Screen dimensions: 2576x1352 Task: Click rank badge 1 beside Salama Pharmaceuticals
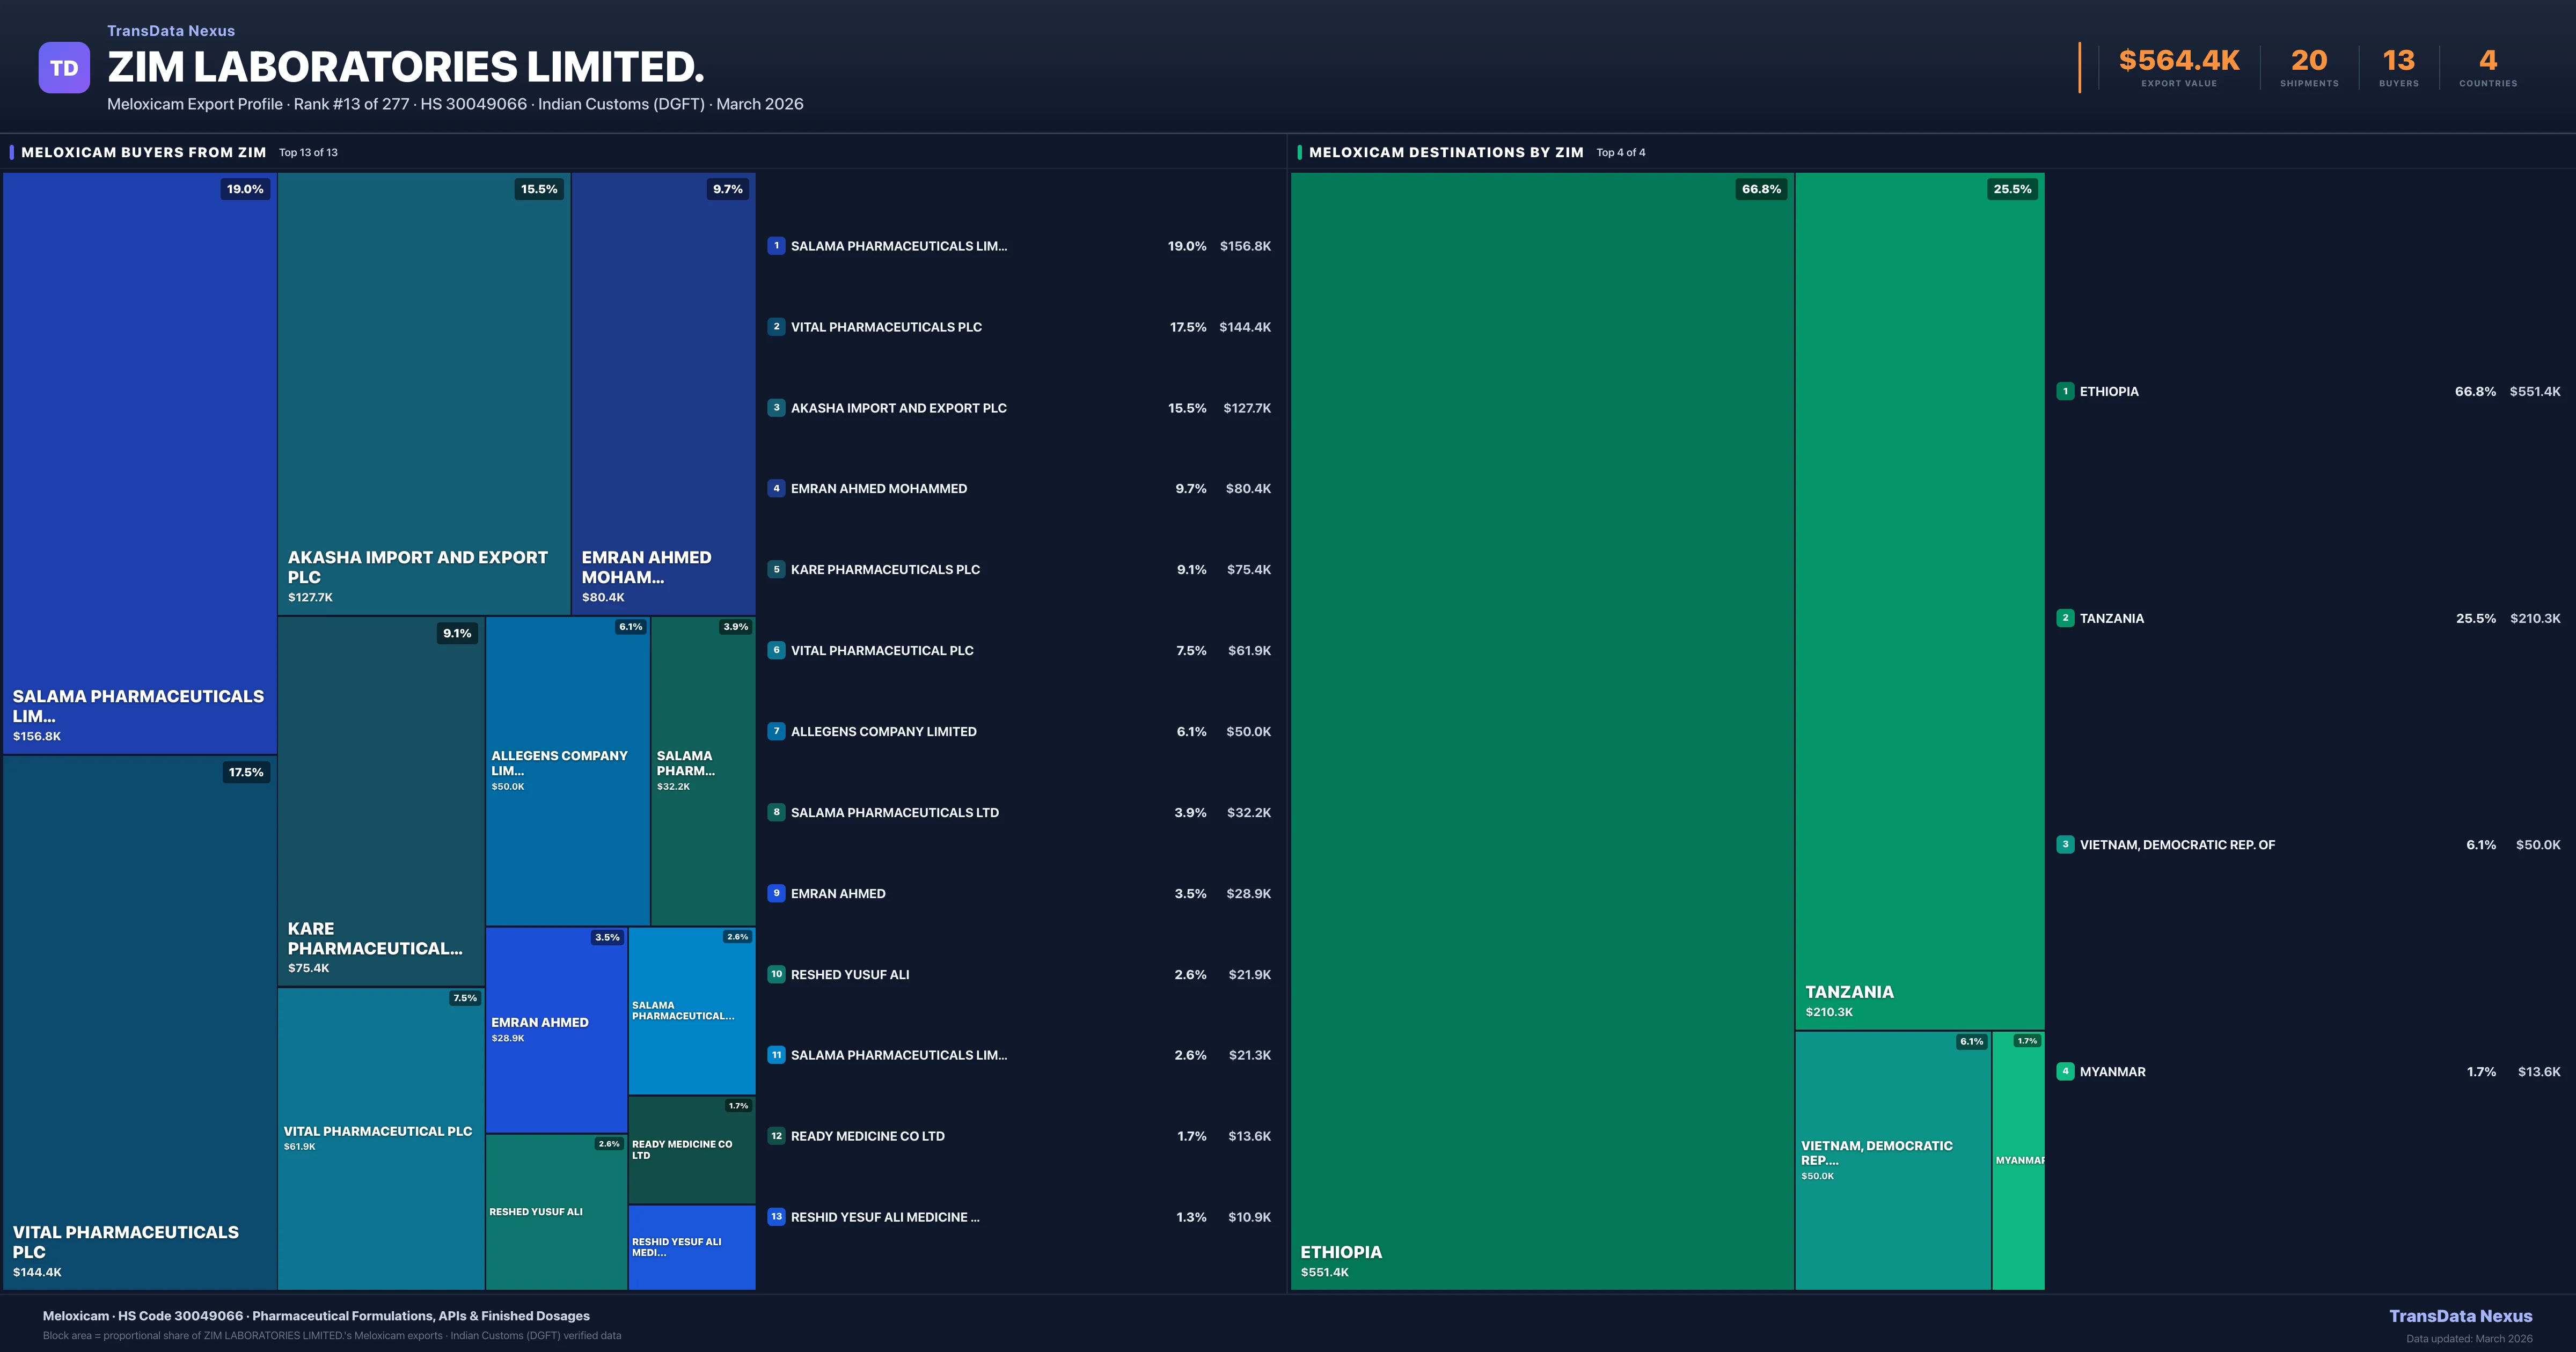(776, 246)
